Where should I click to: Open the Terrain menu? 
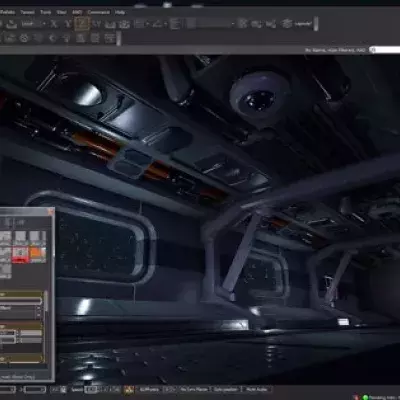pos(27,12)
